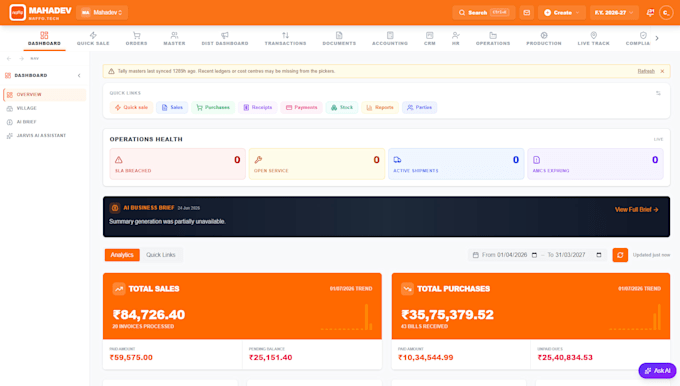Viewport: 680px width, 386px height.
Task: Open Jarvis AI Assistant in sidebar
Action: pyautogui.click(x=44, y=136)
